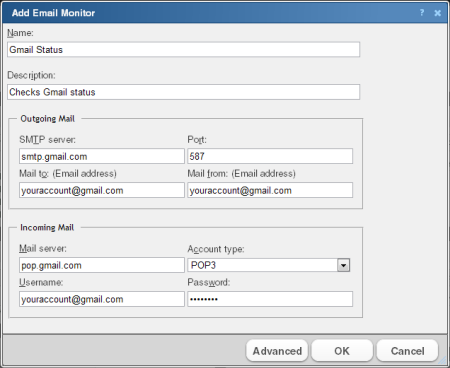Click the Outgoing Mail group label

[48, 119]
